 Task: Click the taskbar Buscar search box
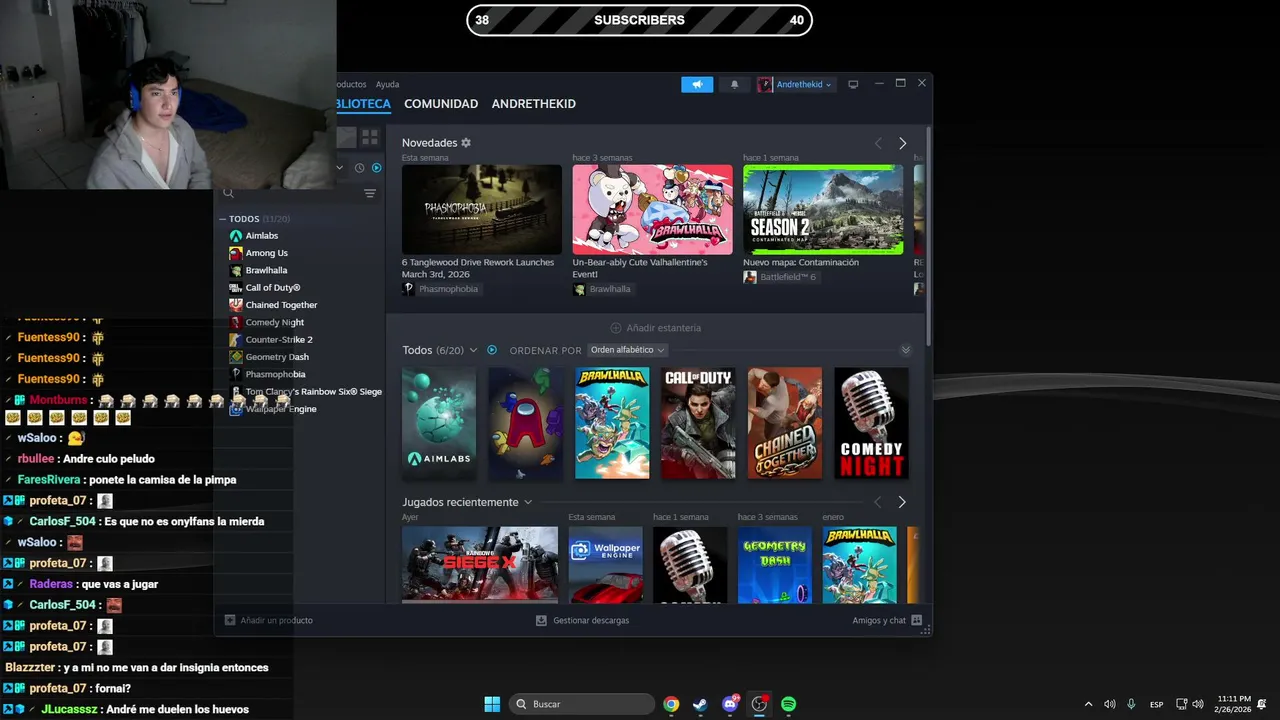[582, 704]
